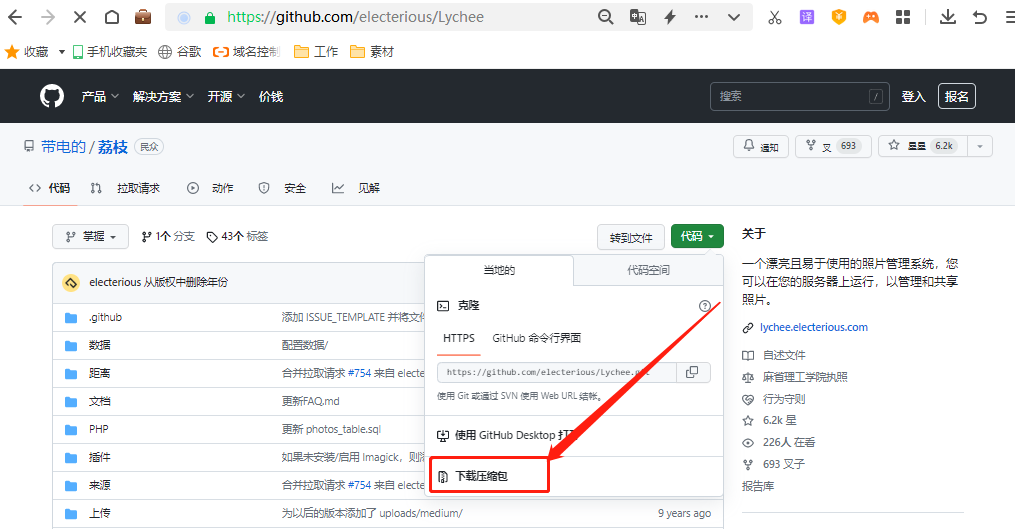
Task: Open the browser downloads icon
Action: pos(948,17)
